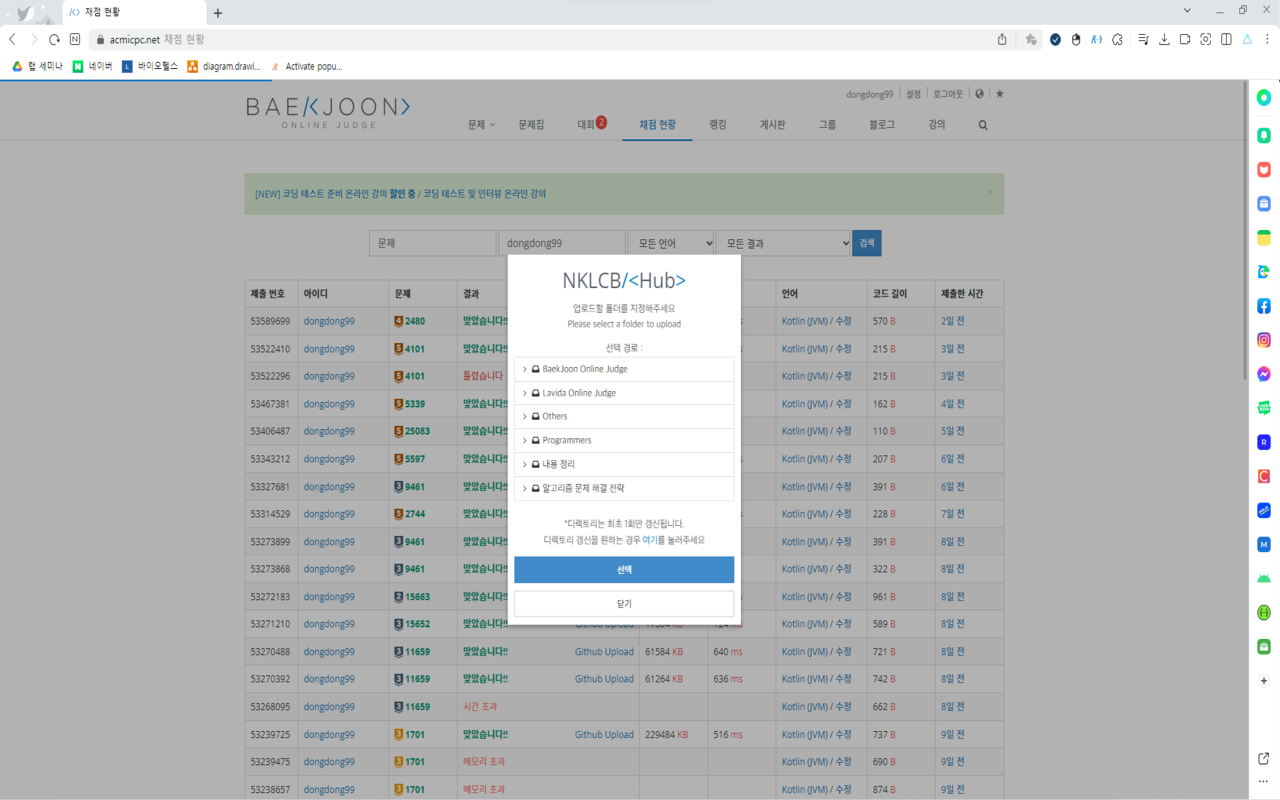Open split screen view from the toolbar
The height and width of the screenshot is (800, 1280).
(1226, 39)
